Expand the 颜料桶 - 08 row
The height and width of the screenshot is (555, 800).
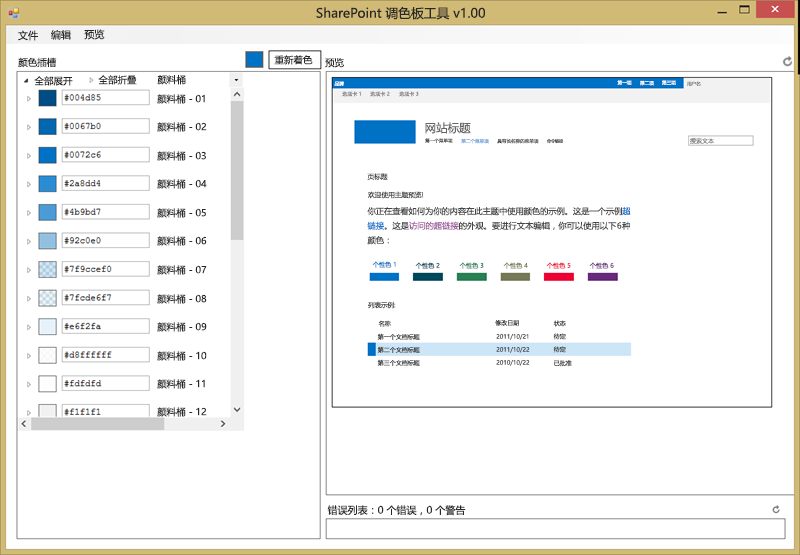(29, 298)
